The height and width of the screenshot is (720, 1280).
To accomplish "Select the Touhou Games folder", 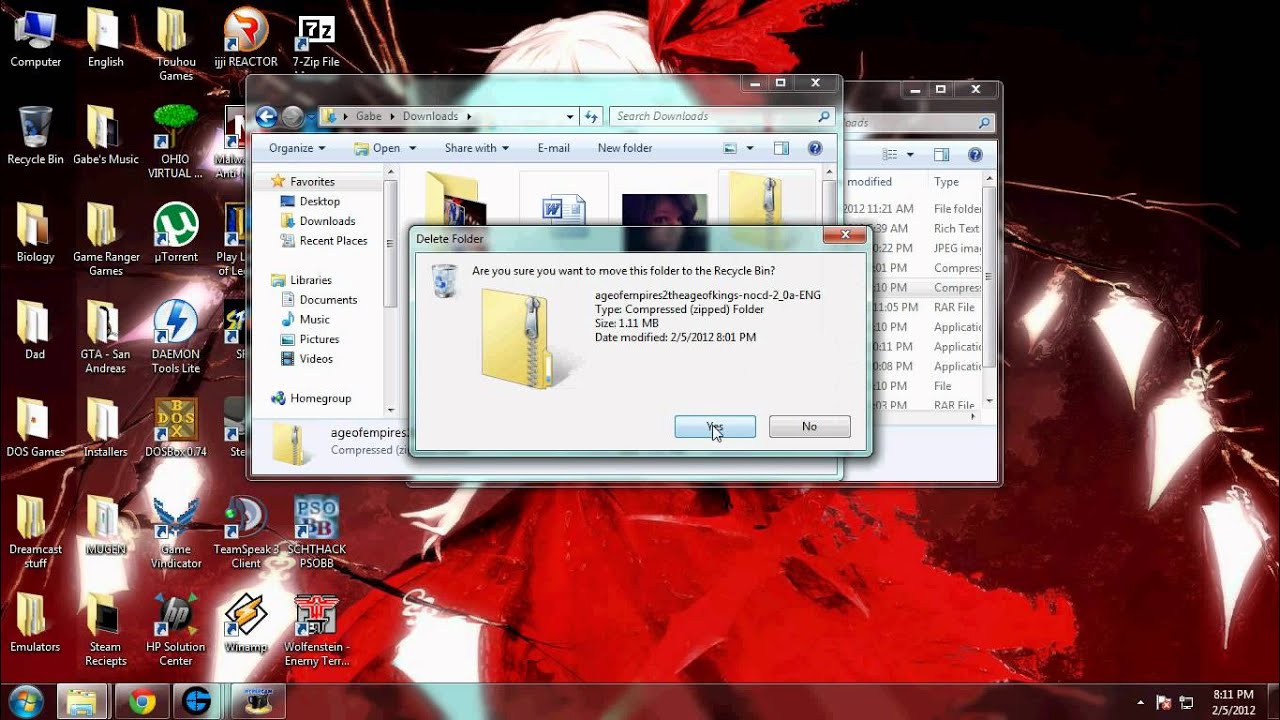I will pos(176,45).
